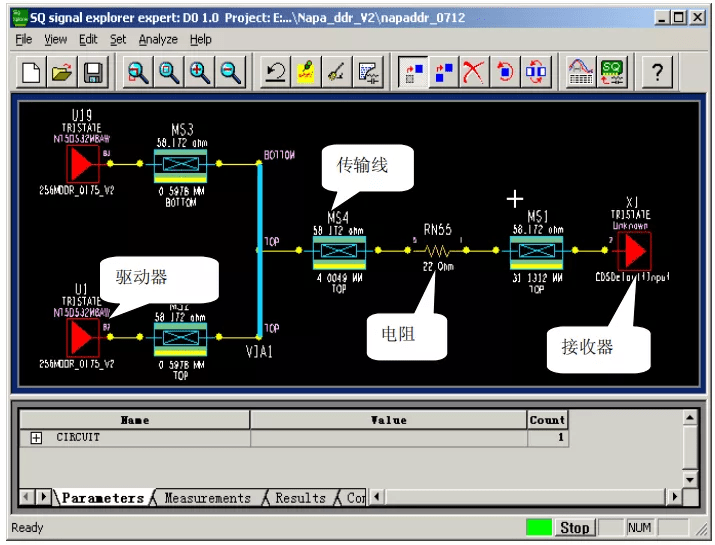The image size is (715, 545).
Task: Open the Set menu
Action: point(118,40)
